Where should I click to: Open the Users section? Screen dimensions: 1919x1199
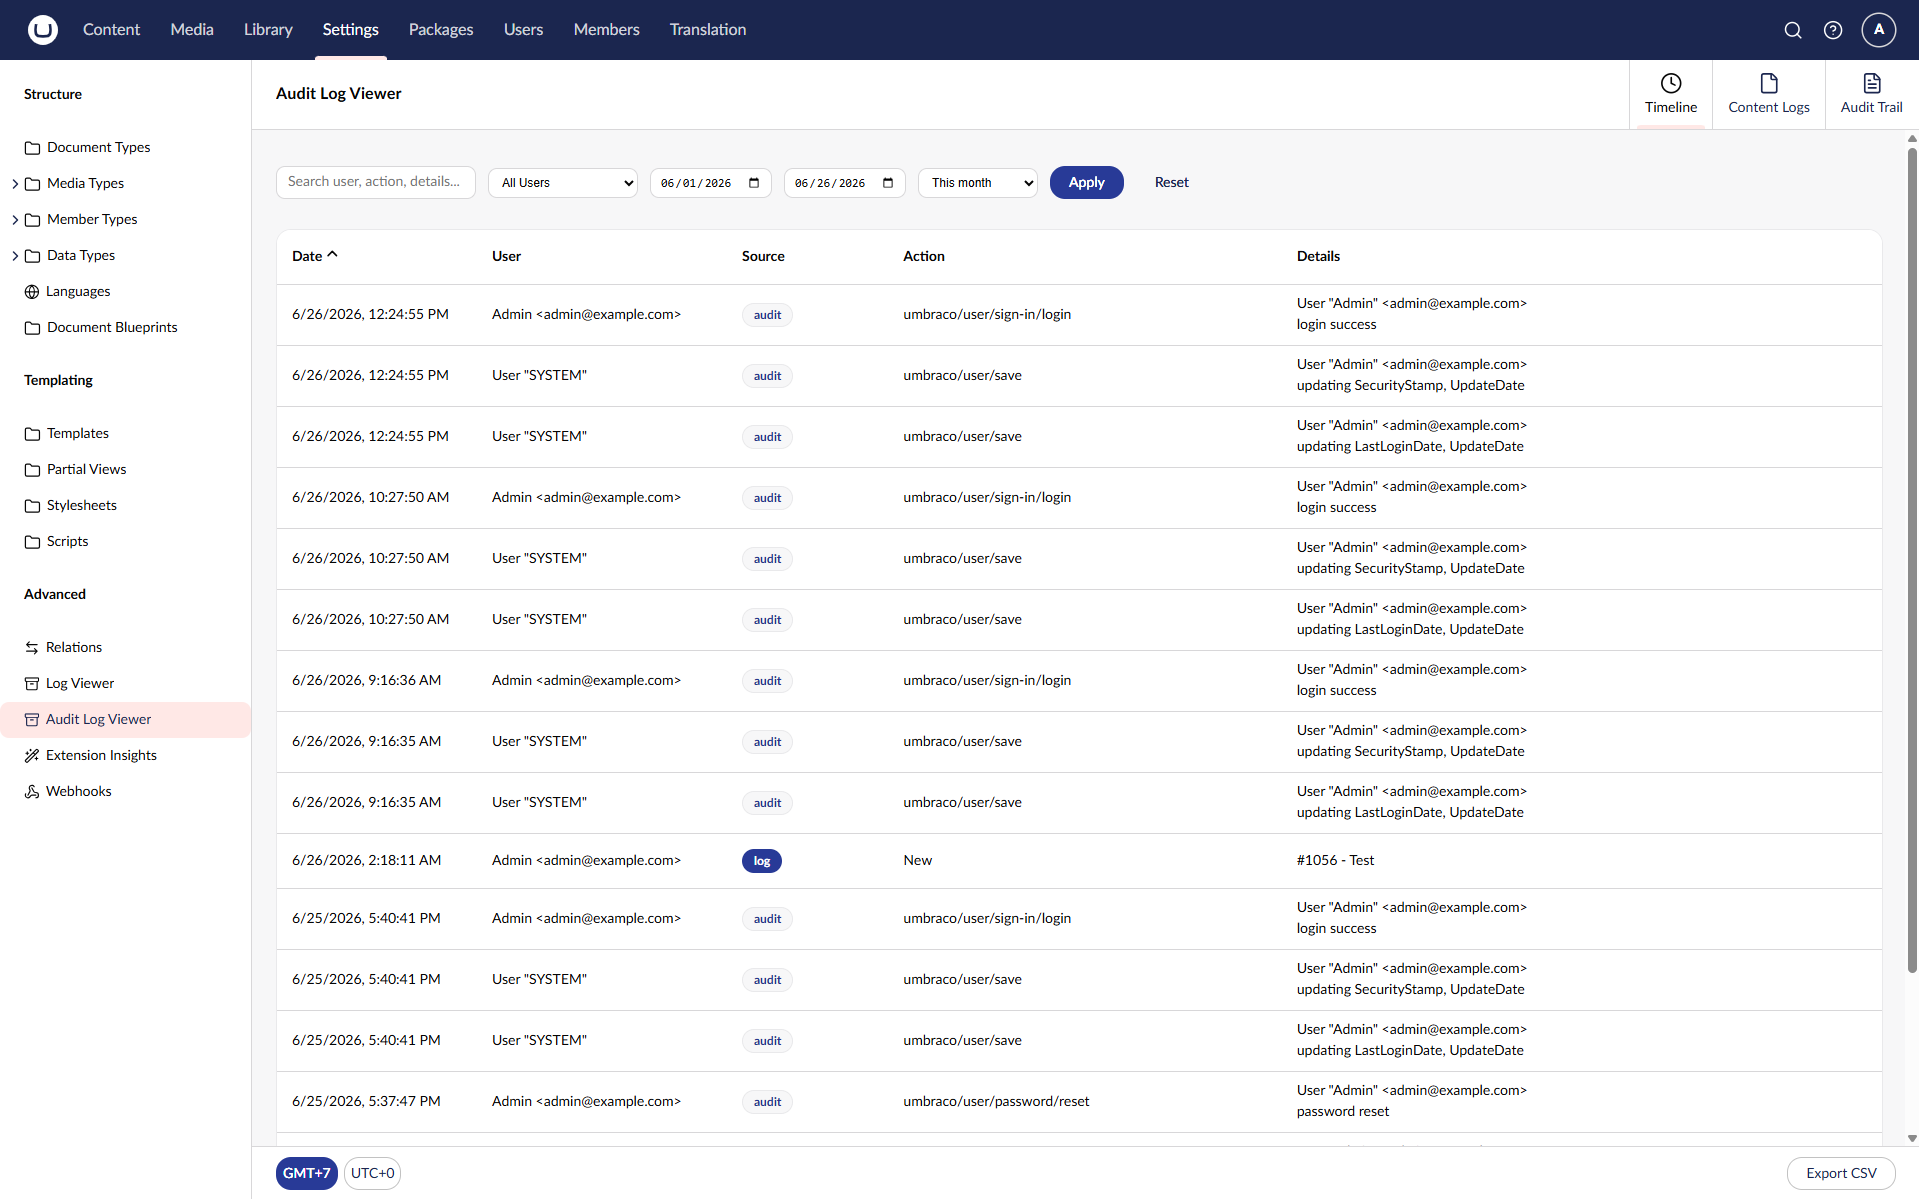coord(523,30)
